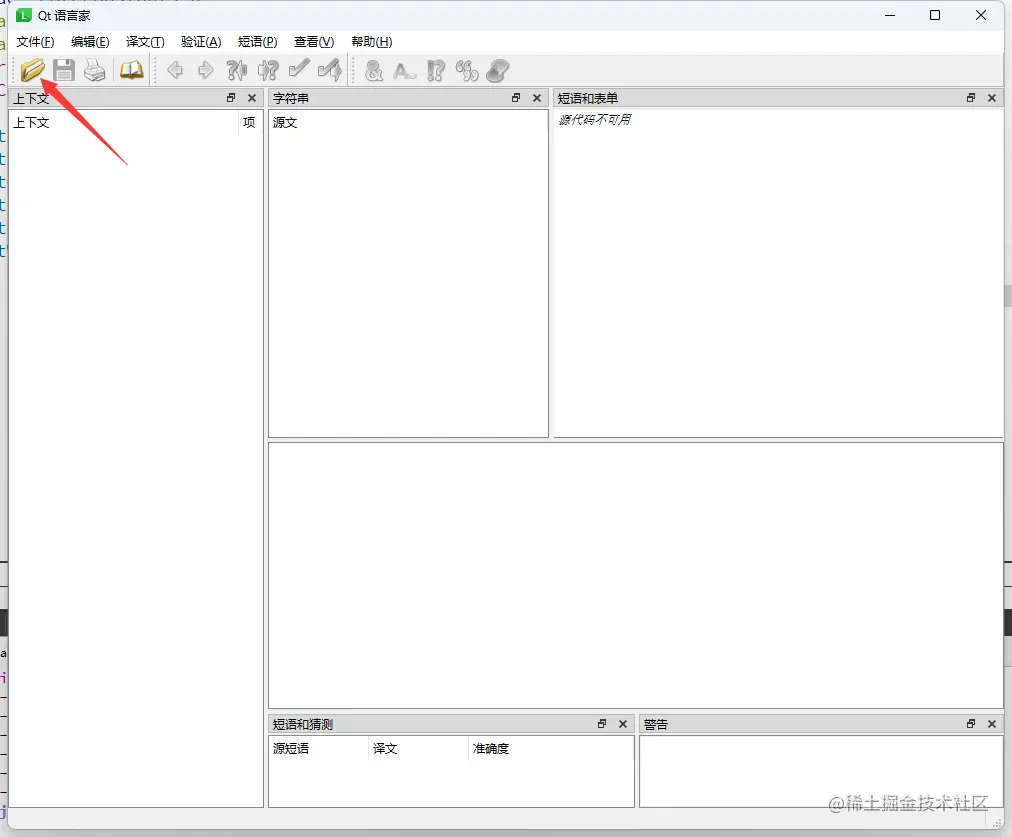Screen dimensions: 1012x837
Task: Open the 帮助(H) menu
Action: click(372, 42)
